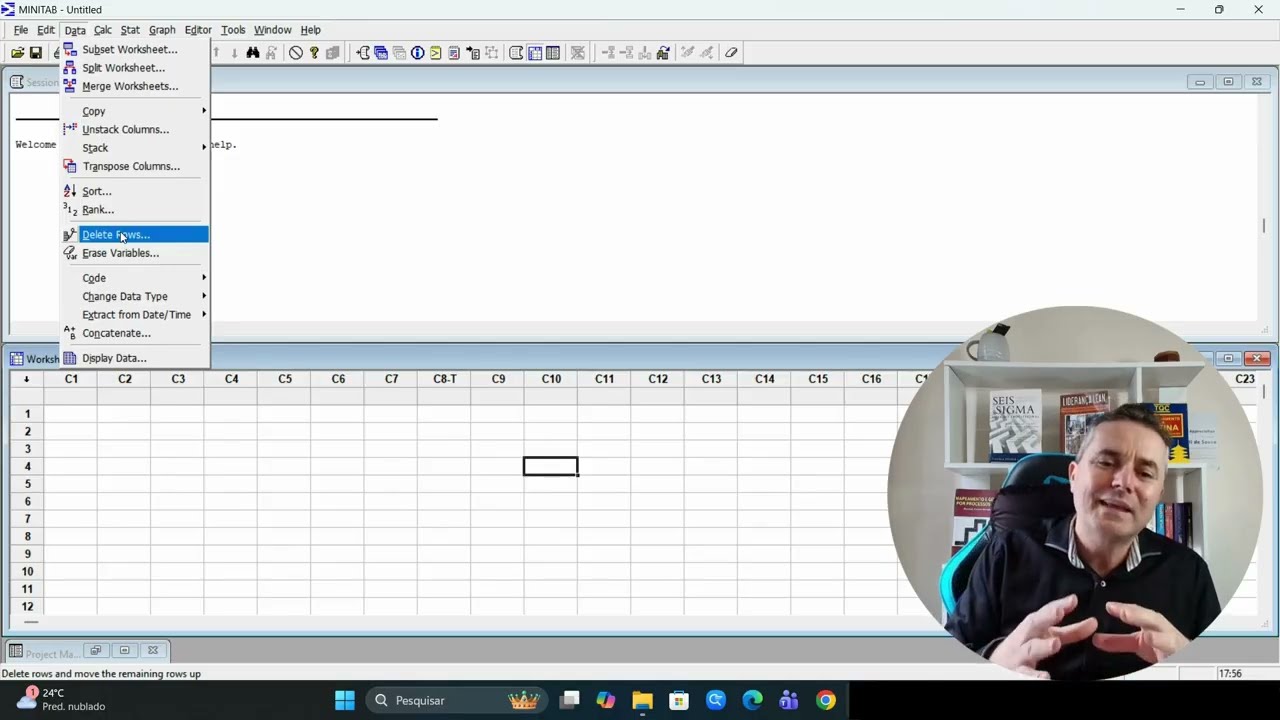Open the Tools menu
This screenshot has height=720, width=1280.
tap(233, 30)
